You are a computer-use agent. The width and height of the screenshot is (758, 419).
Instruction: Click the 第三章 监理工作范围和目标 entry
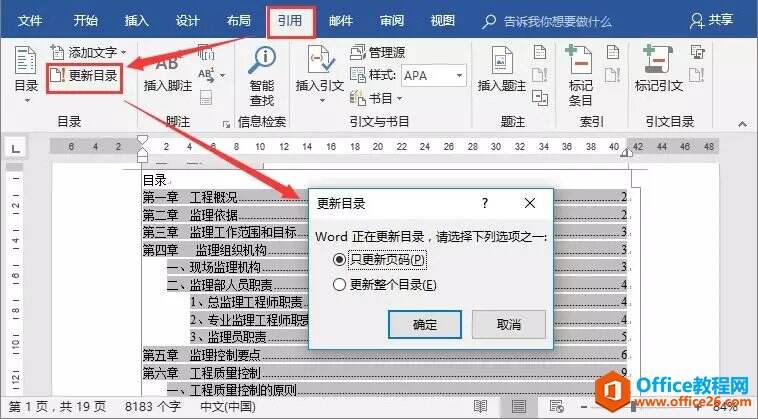point(384,232)
